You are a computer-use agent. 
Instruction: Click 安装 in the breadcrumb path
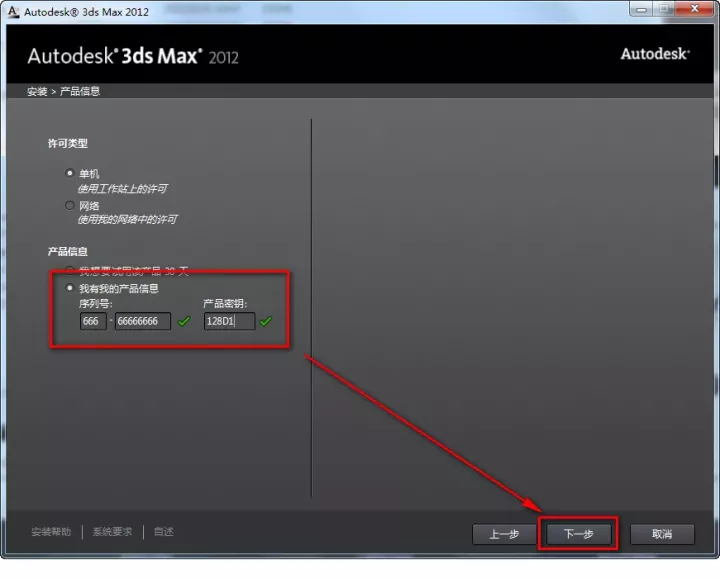[37, 91]
